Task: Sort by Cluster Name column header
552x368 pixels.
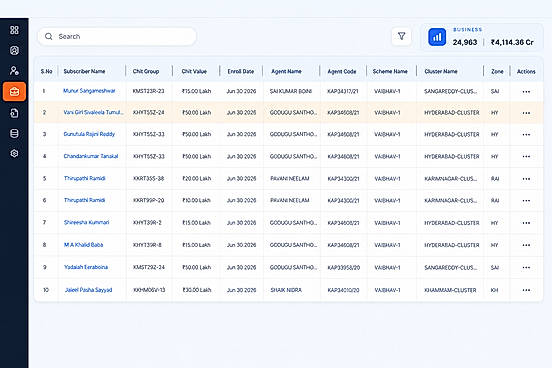Action: point(441,71)
